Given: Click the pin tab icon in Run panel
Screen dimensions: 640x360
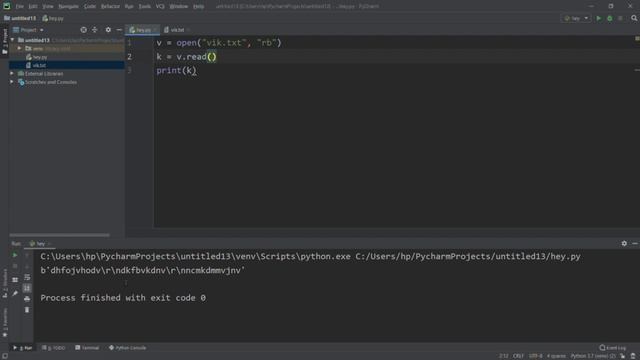Looking at the screenshot, I should pyautogui.click(x=15, y=293).
